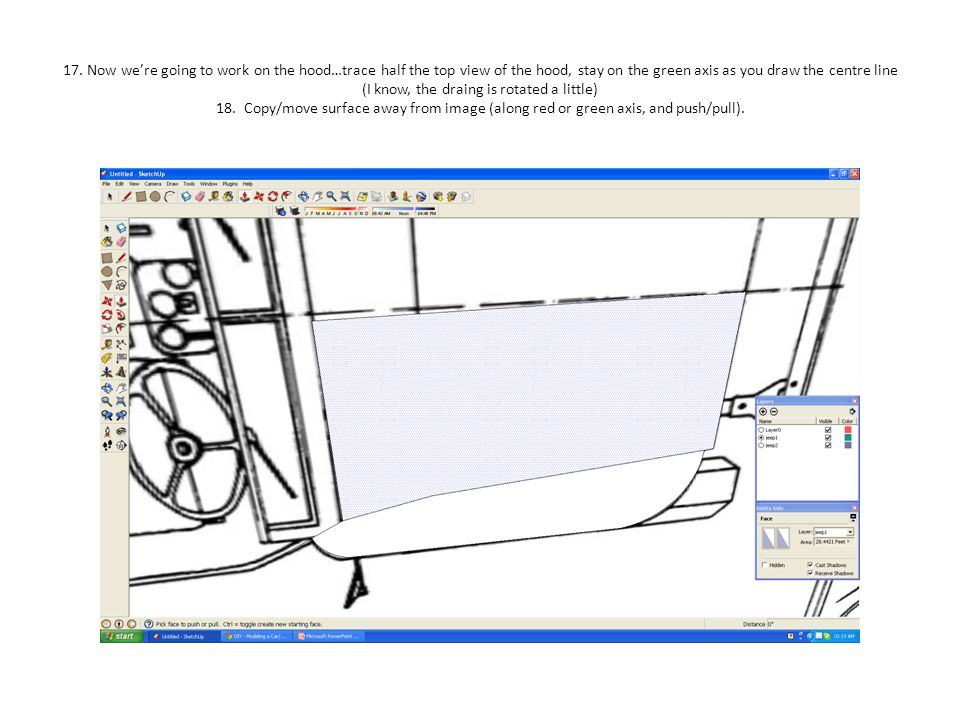Open the Tools menu

[189, 184]
